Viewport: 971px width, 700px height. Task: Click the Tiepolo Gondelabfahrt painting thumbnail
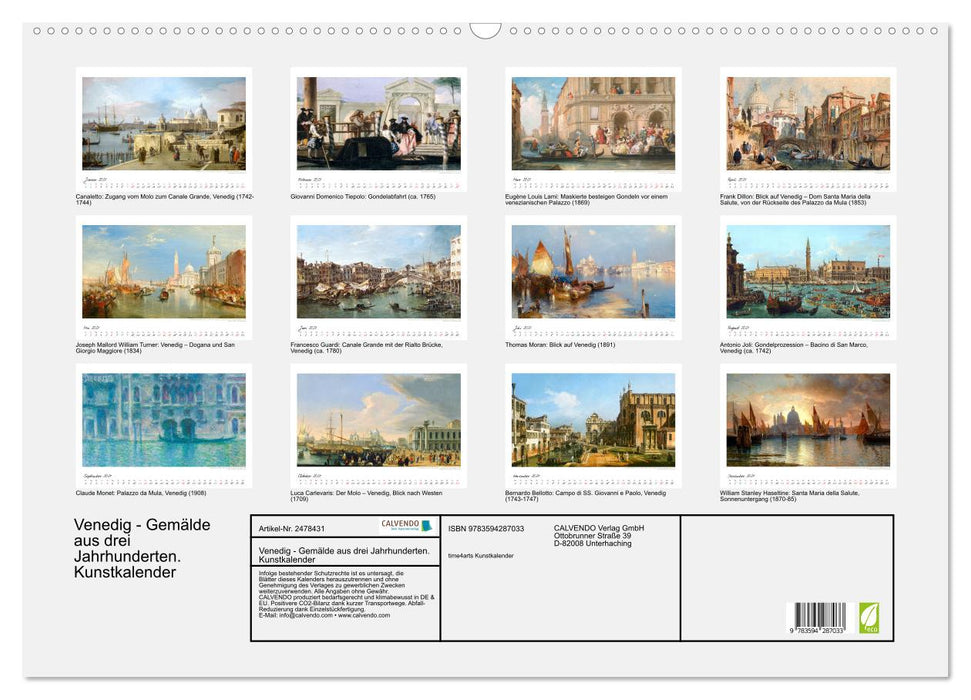coord(378,123)
